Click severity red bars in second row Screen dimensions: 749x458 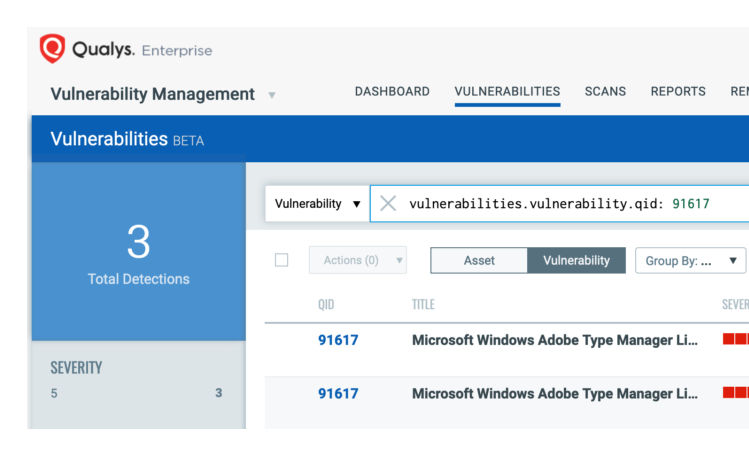coord(735,393)
